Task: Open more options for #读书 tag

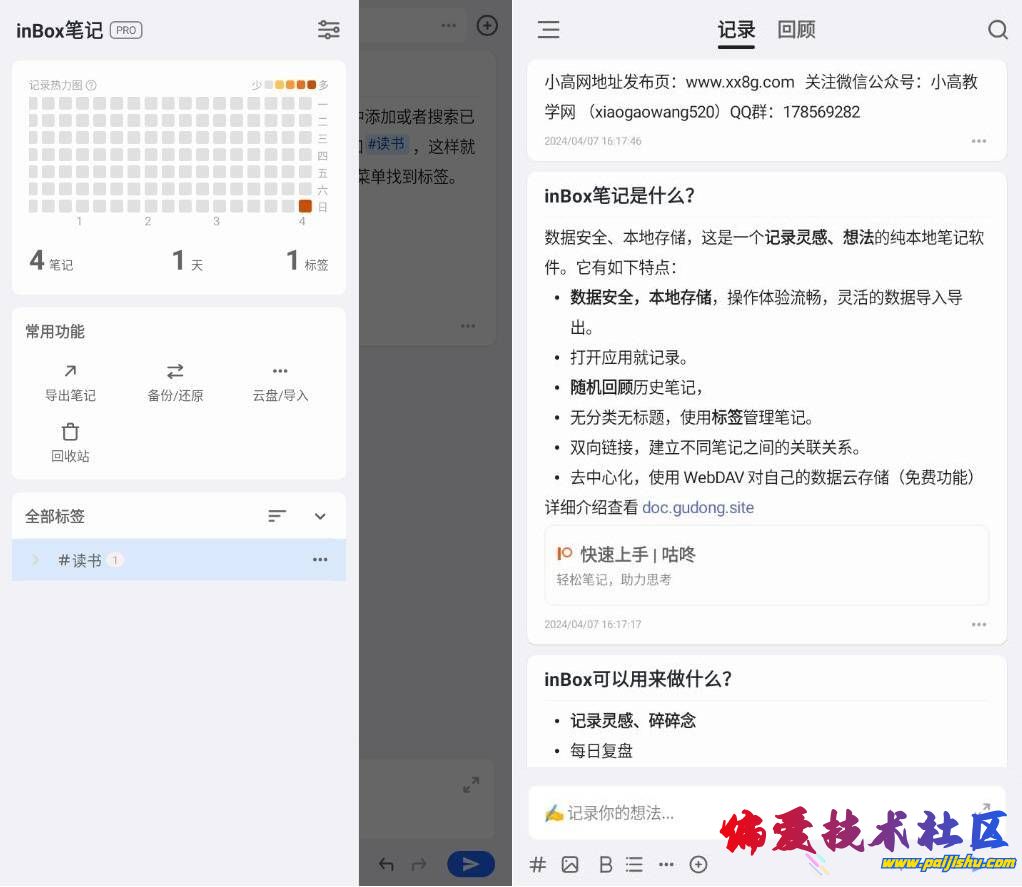Action: (320, 560)
